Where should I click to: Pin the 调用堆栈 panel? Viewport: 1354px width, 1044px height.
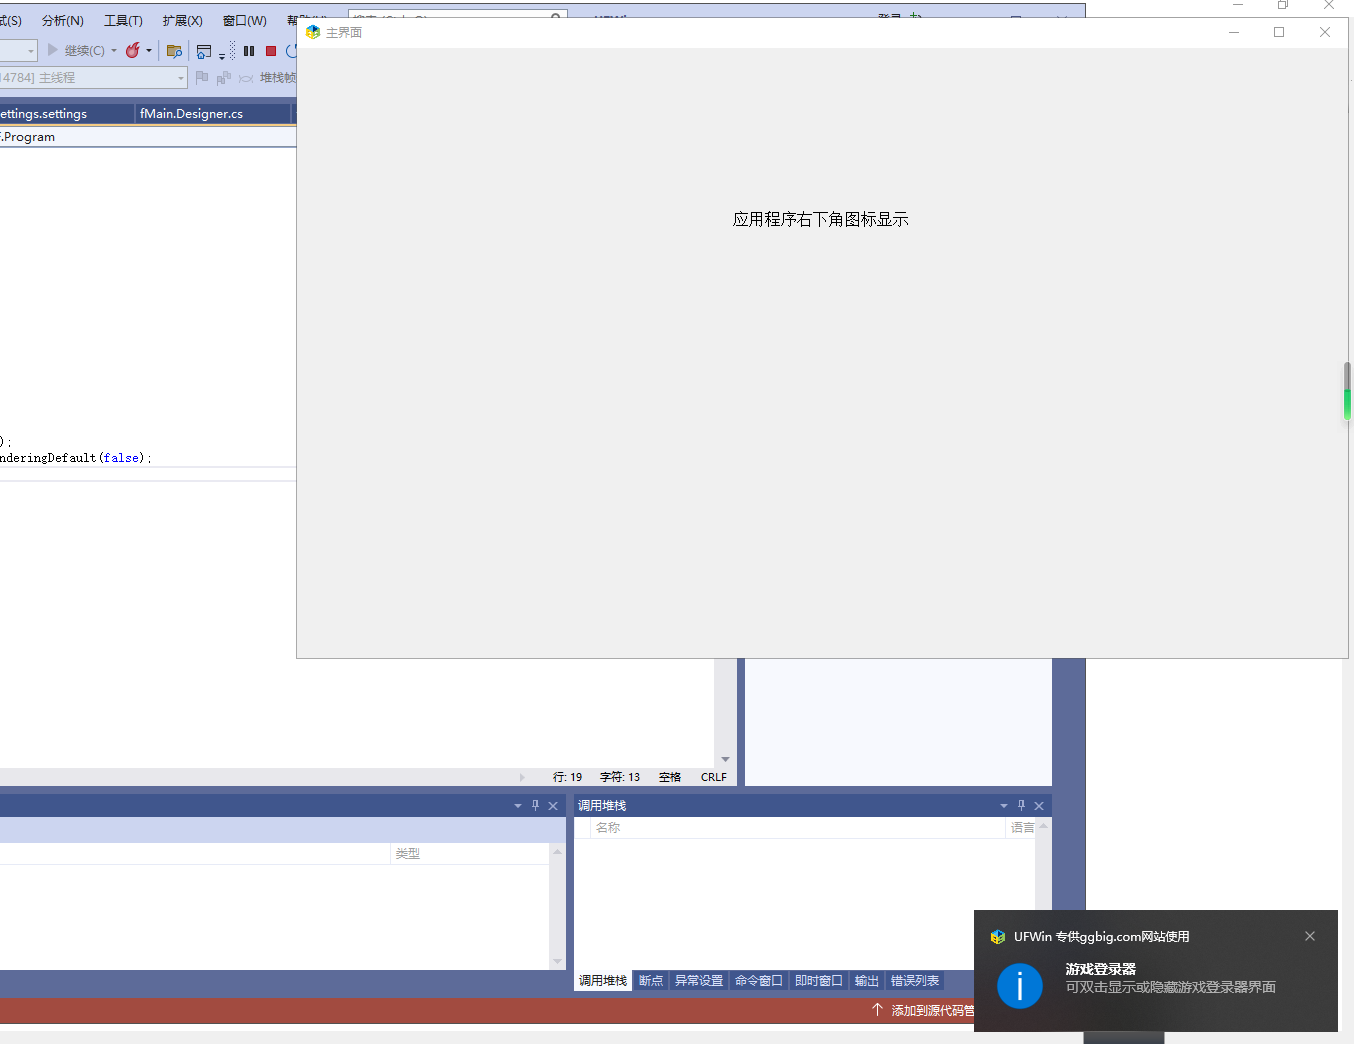pos(1021,806)
